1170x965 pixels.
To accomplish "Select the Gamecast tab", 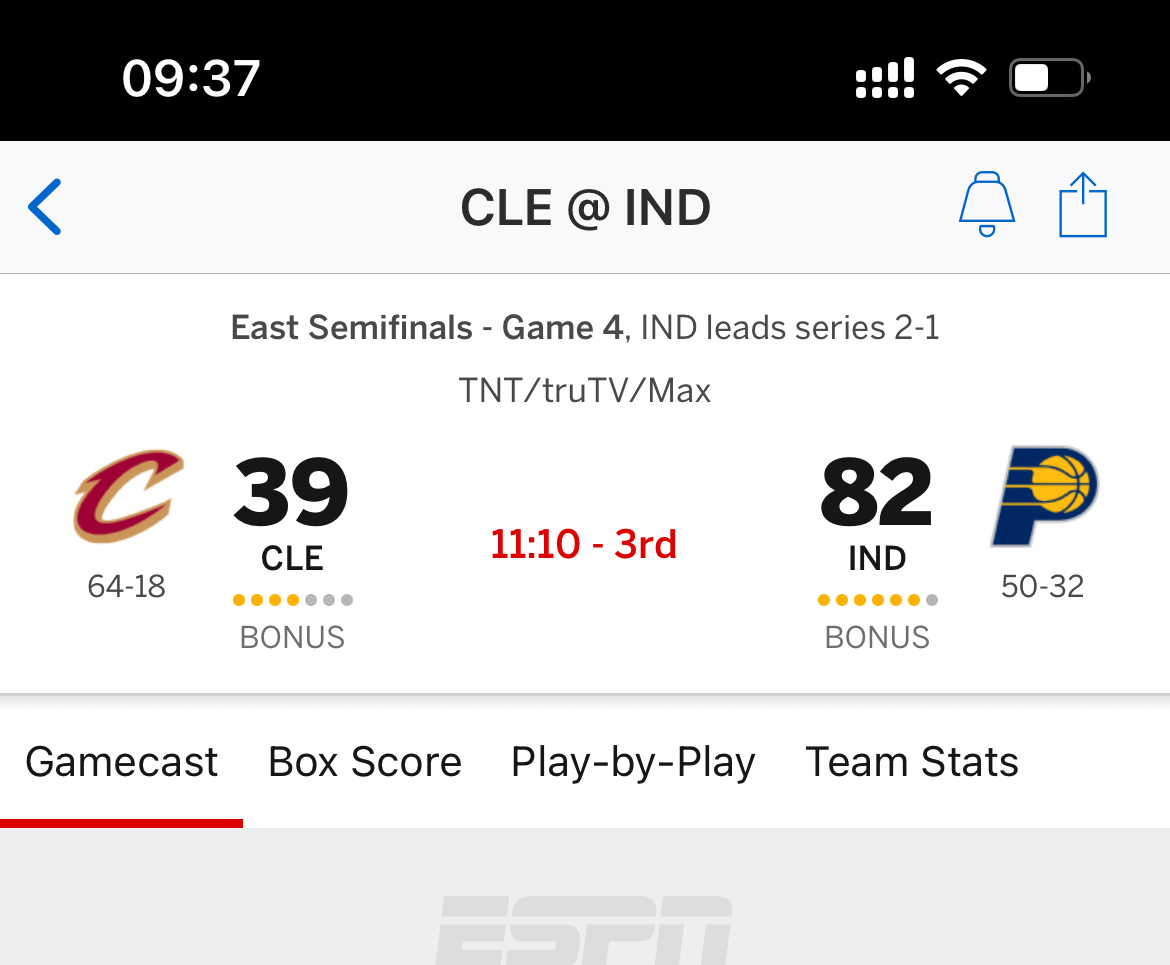I will pos(122,762).
